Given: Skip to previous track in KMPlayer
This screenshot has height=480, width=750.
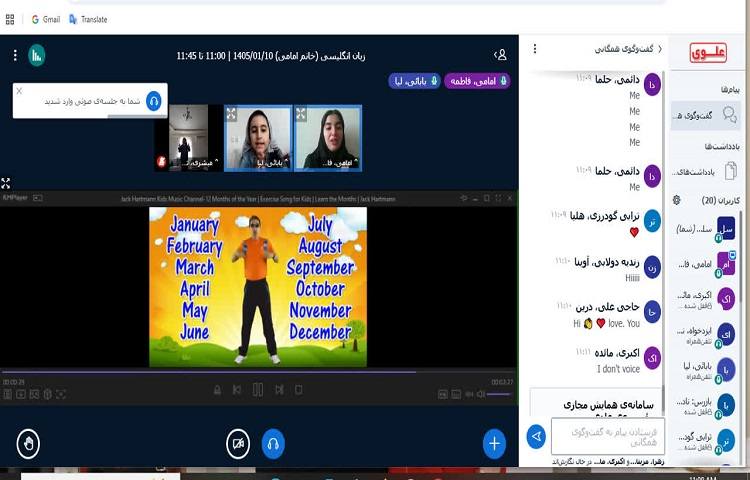Looking at the screenshot, I should pos(237,390).
